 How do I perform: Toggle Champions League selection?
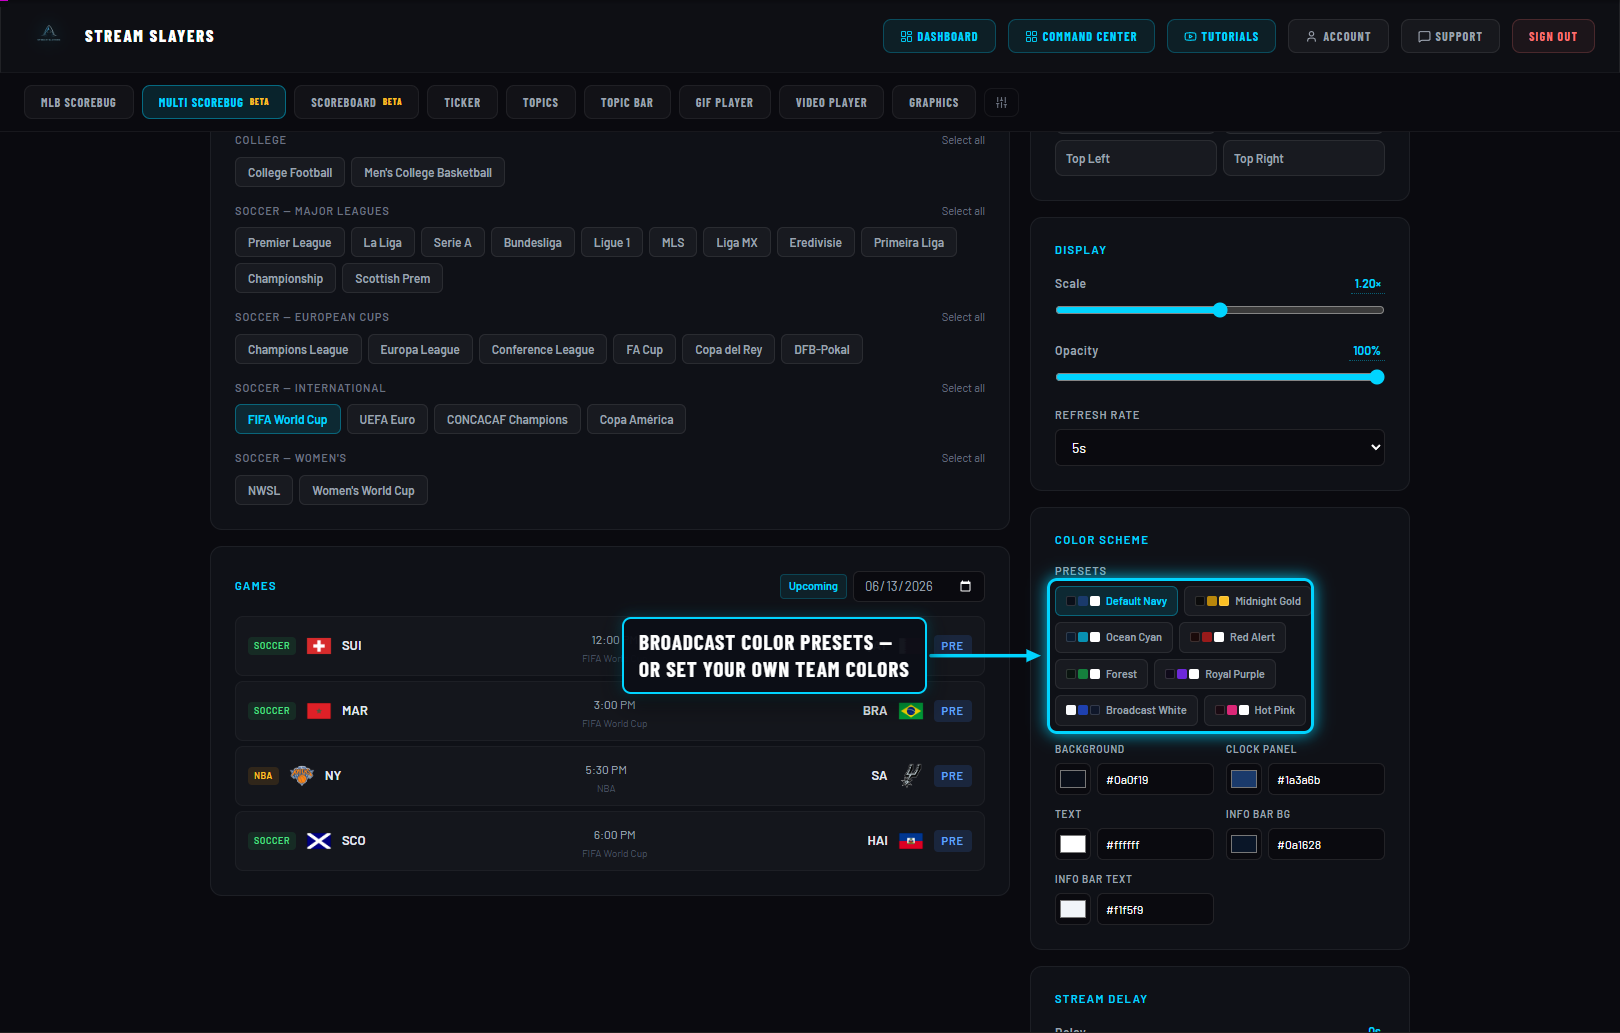(298, 350)
